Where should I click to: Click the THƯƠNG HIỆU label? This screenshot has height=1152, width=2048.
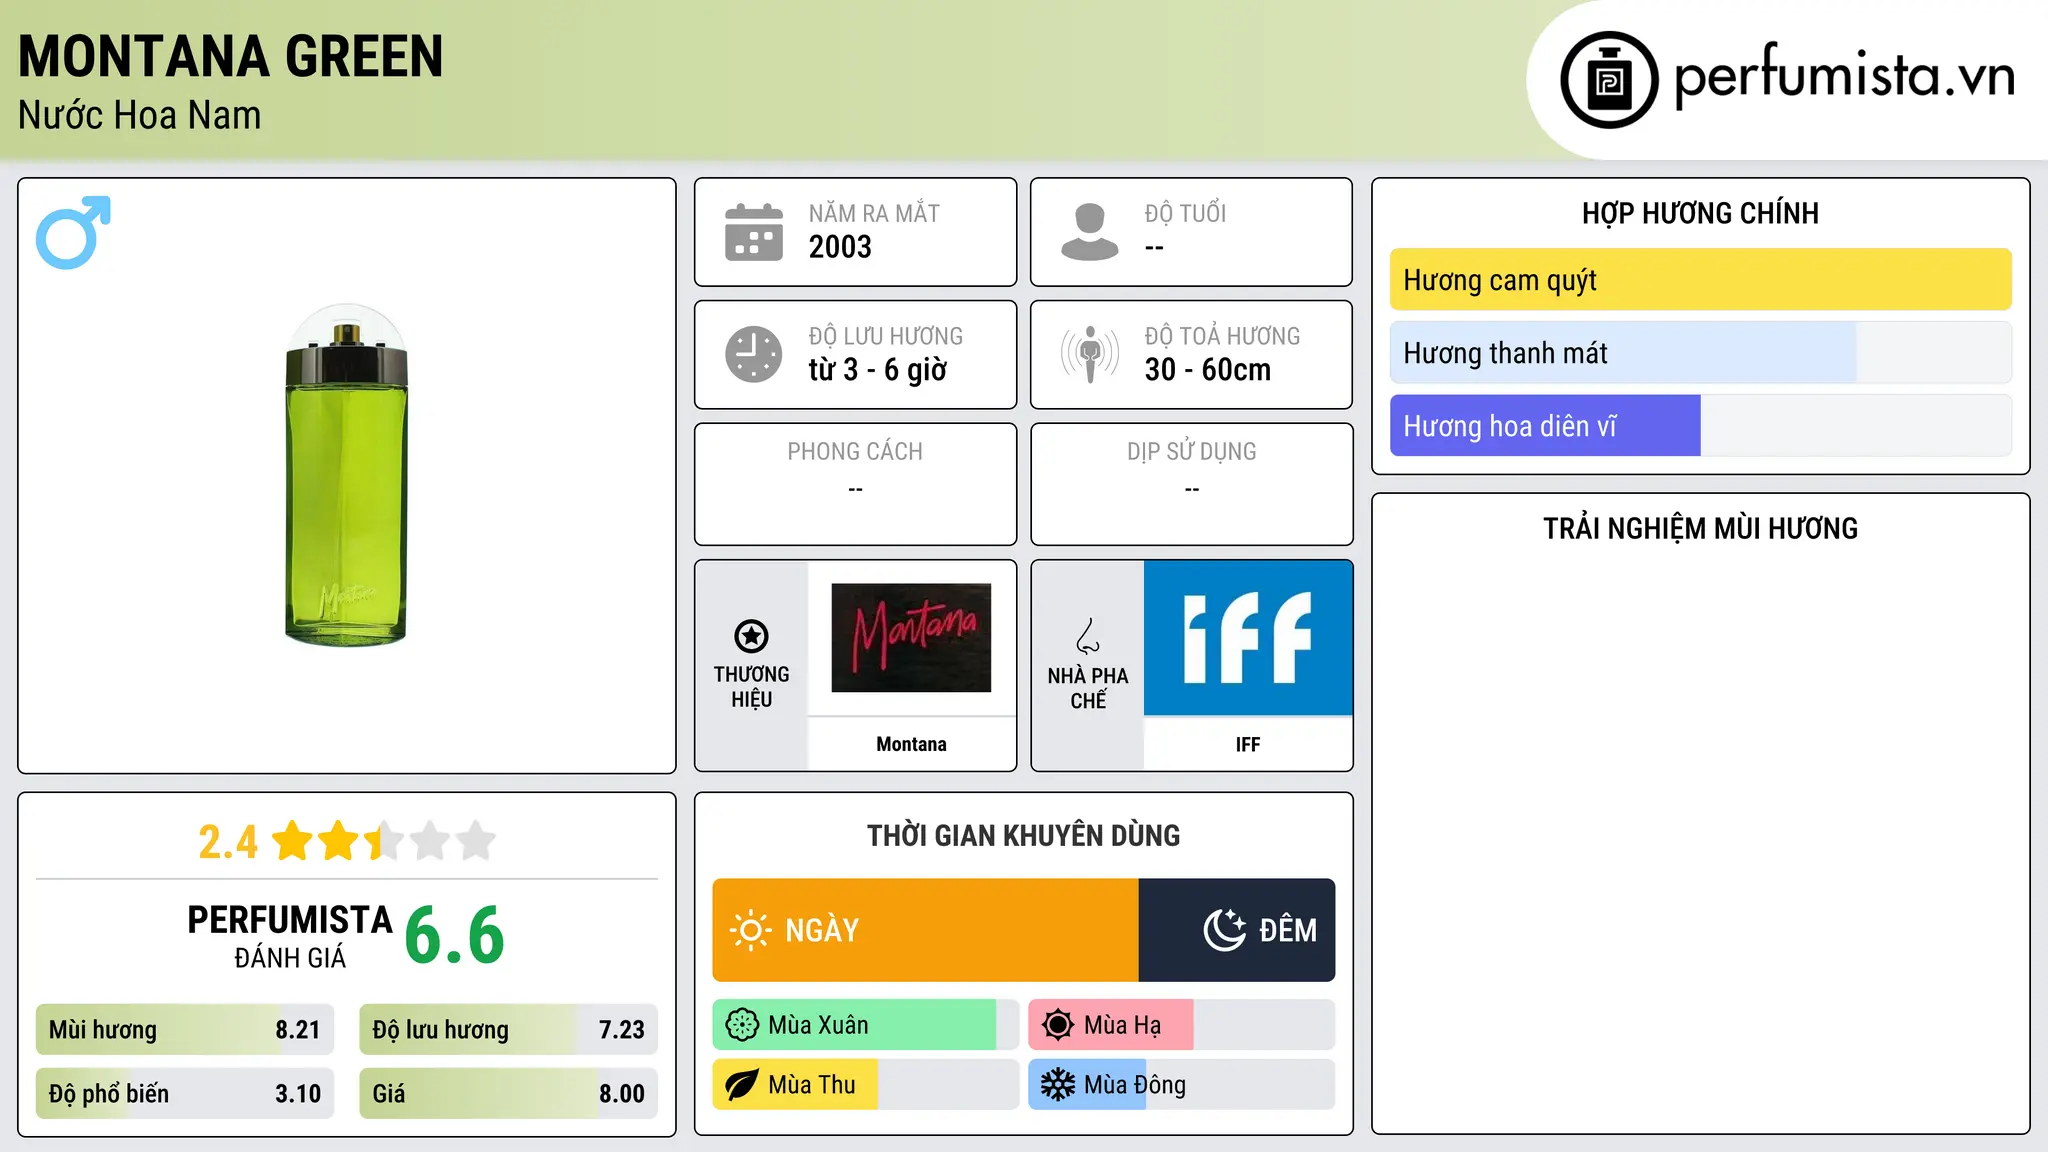(x=751, y=686)
